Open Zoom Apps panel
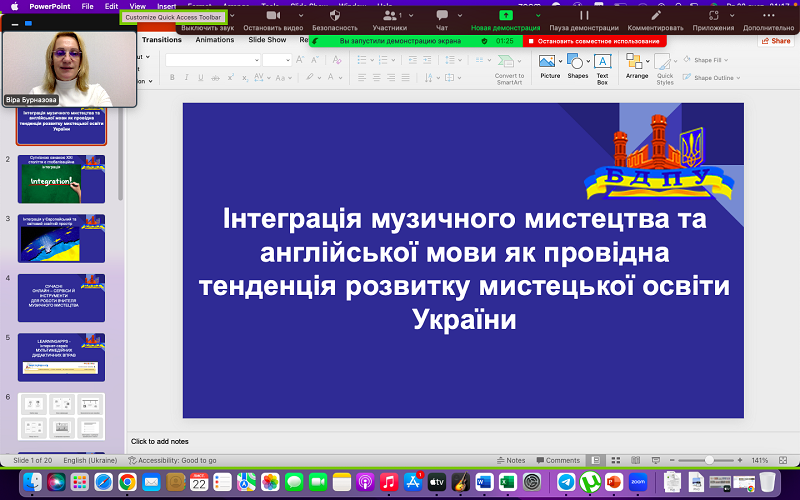 click(x=713, y=20)
